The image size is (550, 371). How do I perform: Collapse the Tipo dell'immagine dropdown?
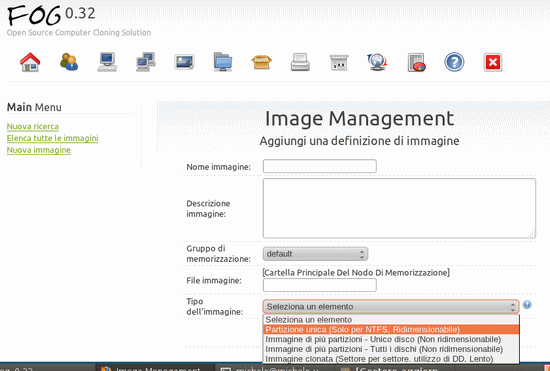click(391, 307)
